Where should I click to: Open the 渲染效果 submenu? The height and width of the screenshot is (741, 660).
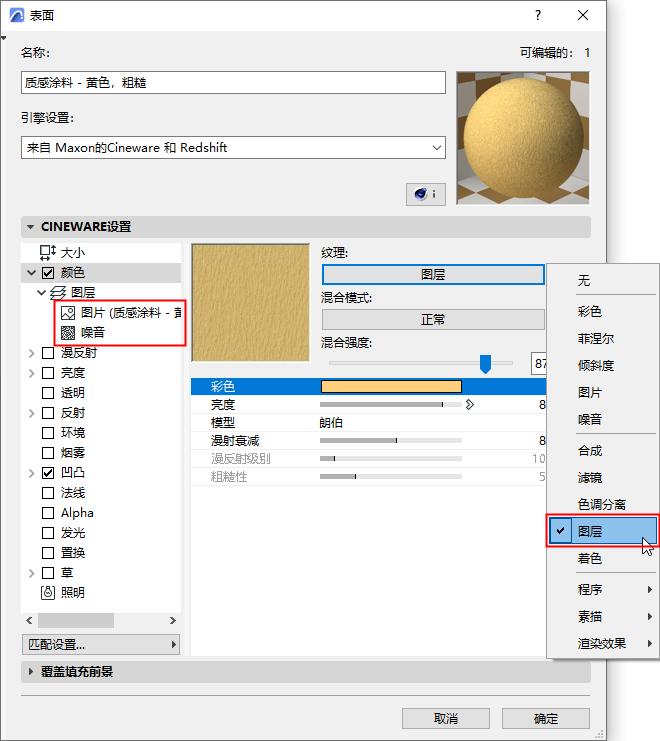[602, 644]
